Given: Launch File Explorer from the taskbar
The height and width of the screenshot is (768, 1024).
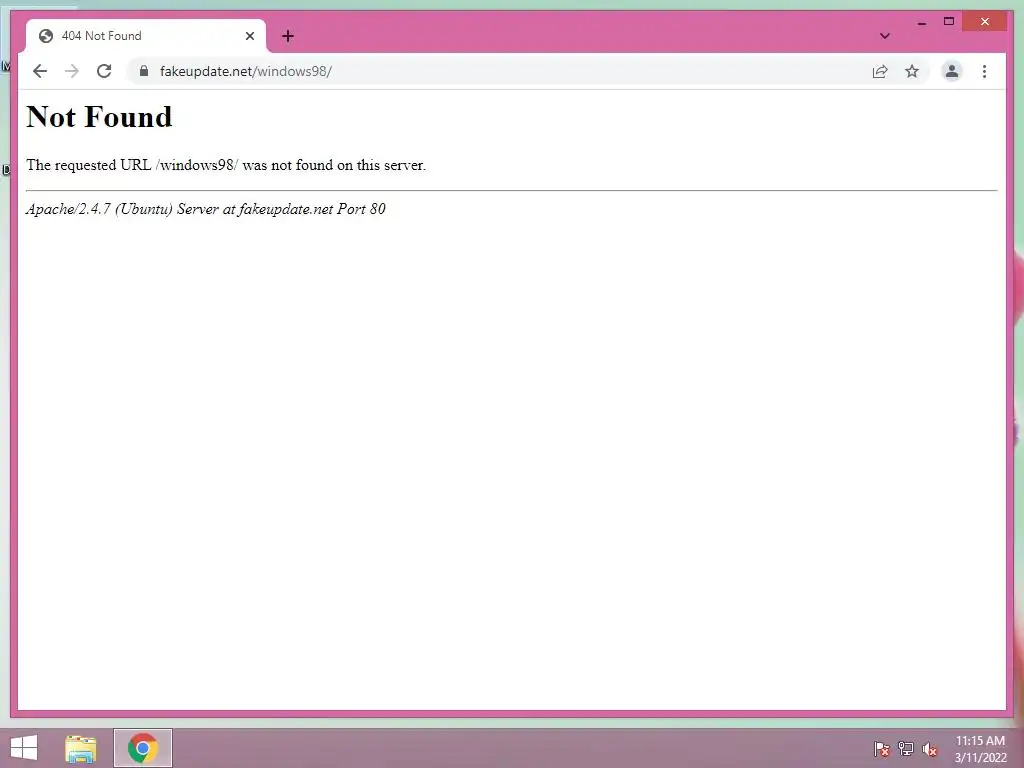Looking at the screenshot, I should pyautogui.click(x=81, y=748).
